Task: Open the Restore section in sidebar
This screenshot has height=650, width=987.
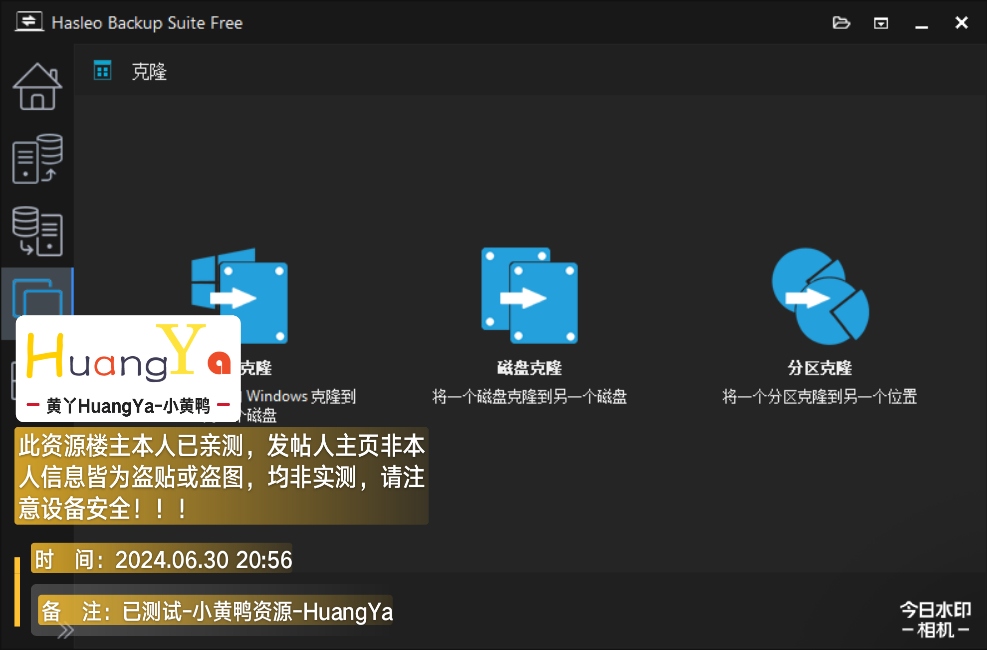Action: click(x=37, y=231)
